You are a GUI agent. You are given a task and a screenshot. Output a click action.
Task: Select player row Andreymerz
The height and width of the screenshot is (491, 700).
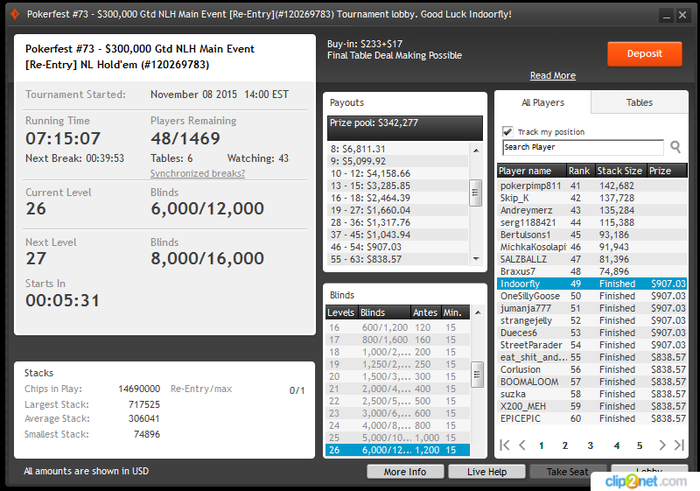[592, 210]
